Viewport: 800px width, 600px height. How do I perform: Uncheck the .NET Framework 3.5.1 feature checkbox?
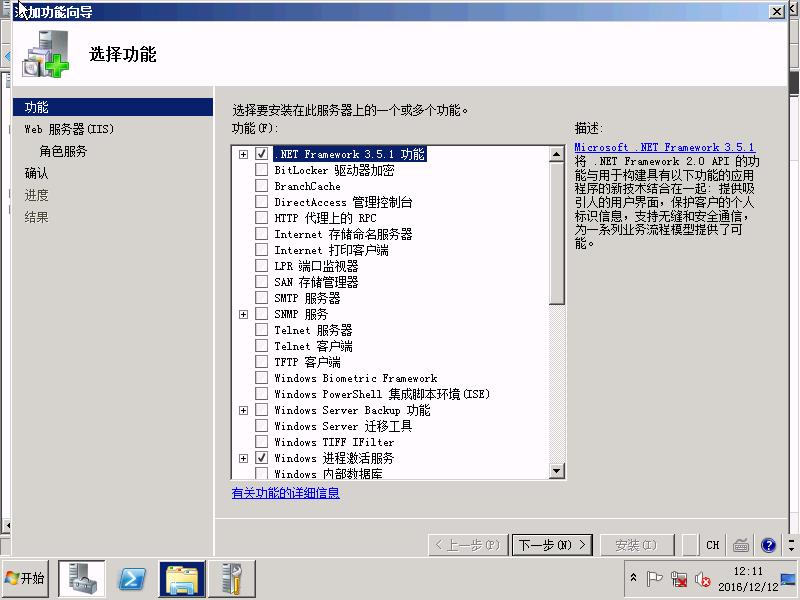click(262, 154)
